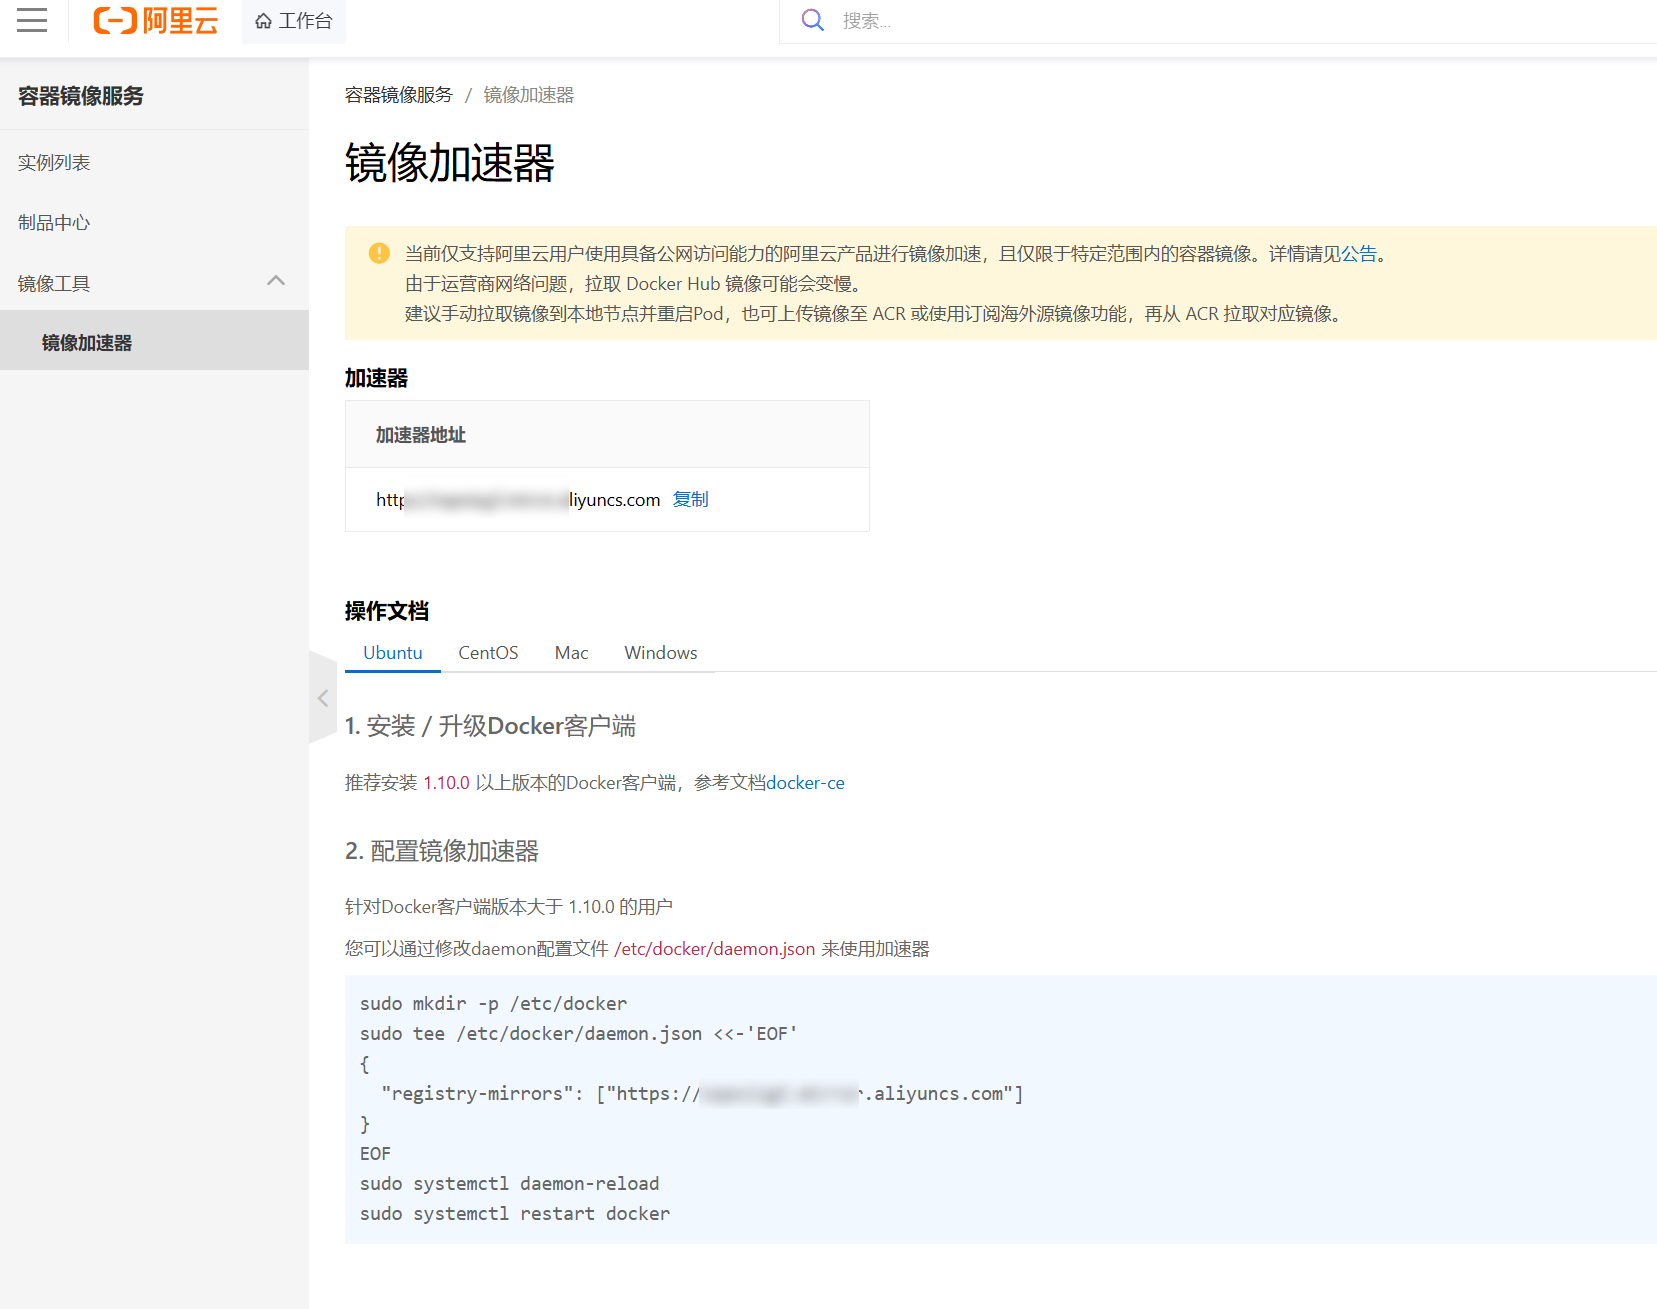The width and height of the screenshot is (1657, 1309).
Task: Switch to the Mac tab
Action: [571, 652]
